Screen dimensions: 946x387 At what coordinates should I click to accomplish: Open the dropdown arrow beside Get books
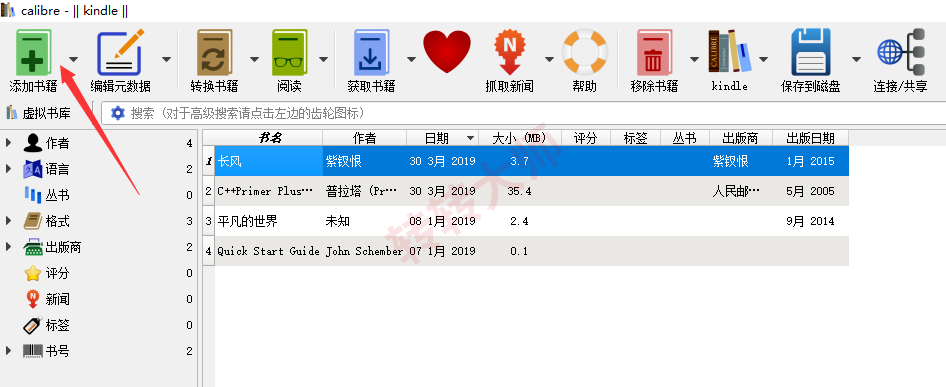411,59
